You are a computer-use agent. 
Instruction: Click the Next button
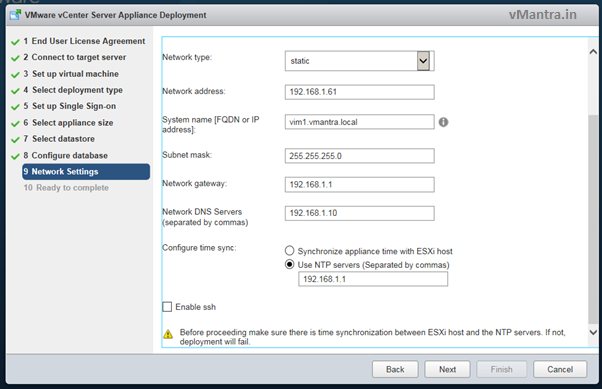click(447, 369)
